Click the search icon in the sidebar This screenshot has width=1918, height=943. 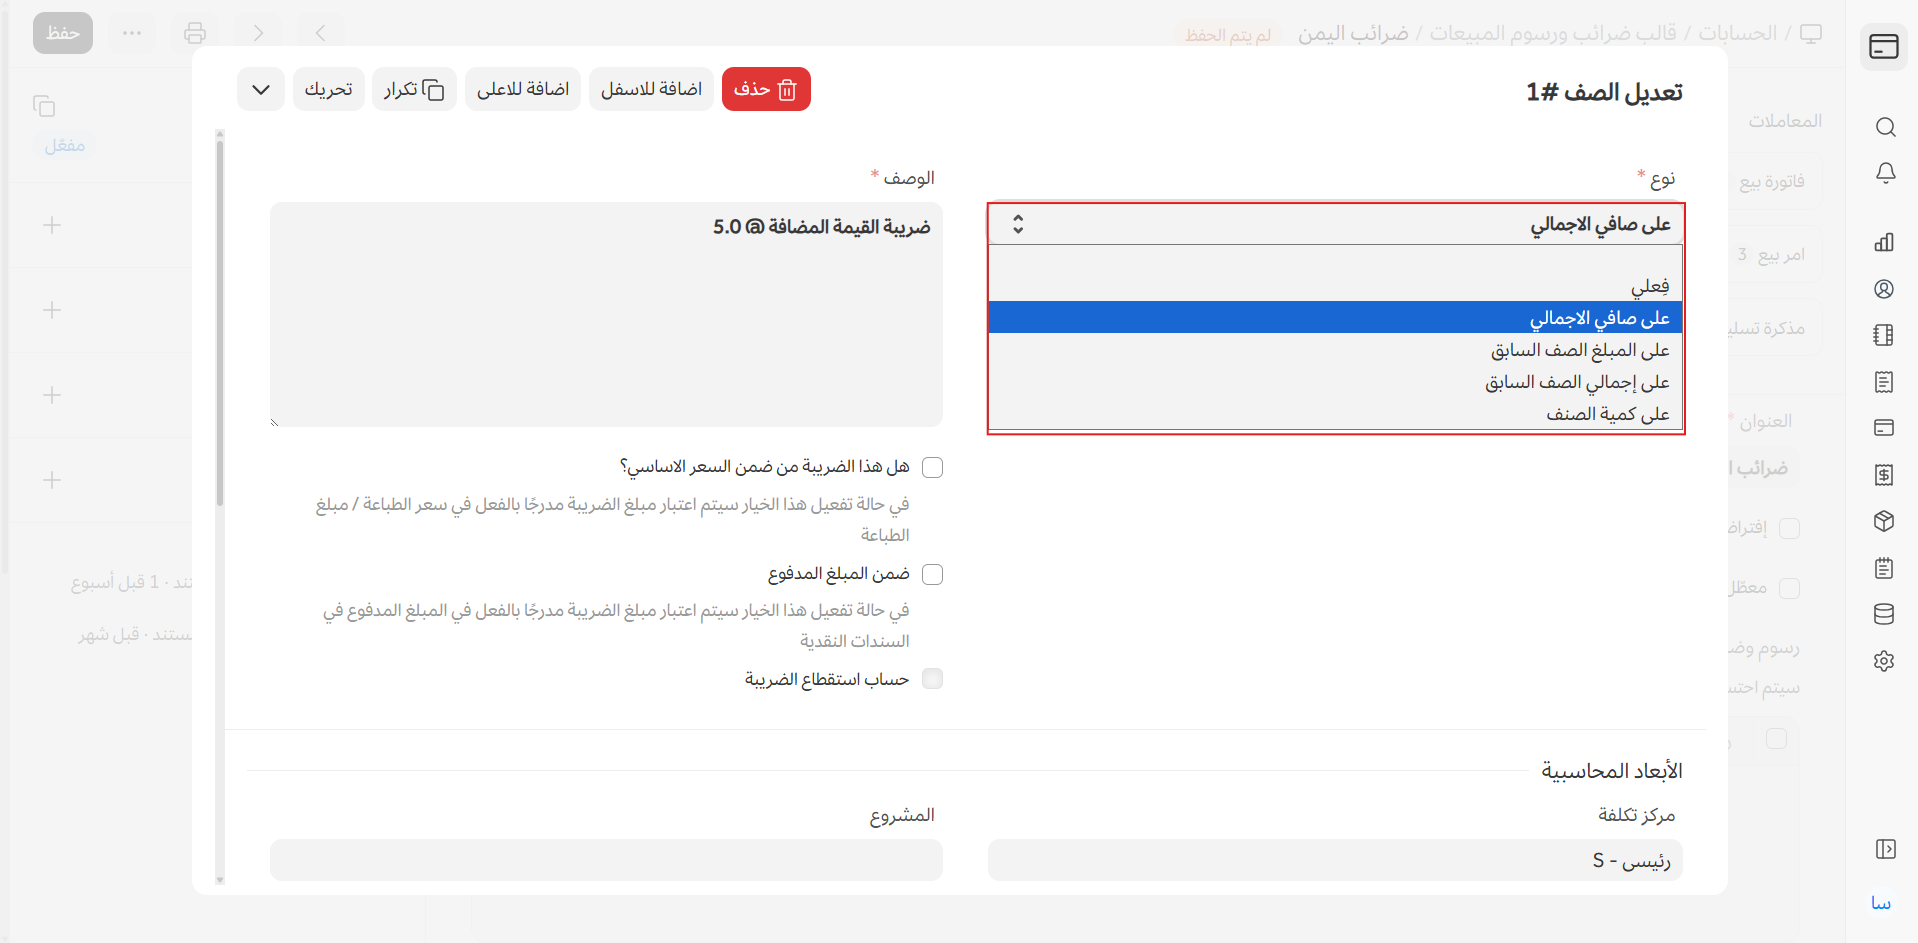[x=1885, y=127]
